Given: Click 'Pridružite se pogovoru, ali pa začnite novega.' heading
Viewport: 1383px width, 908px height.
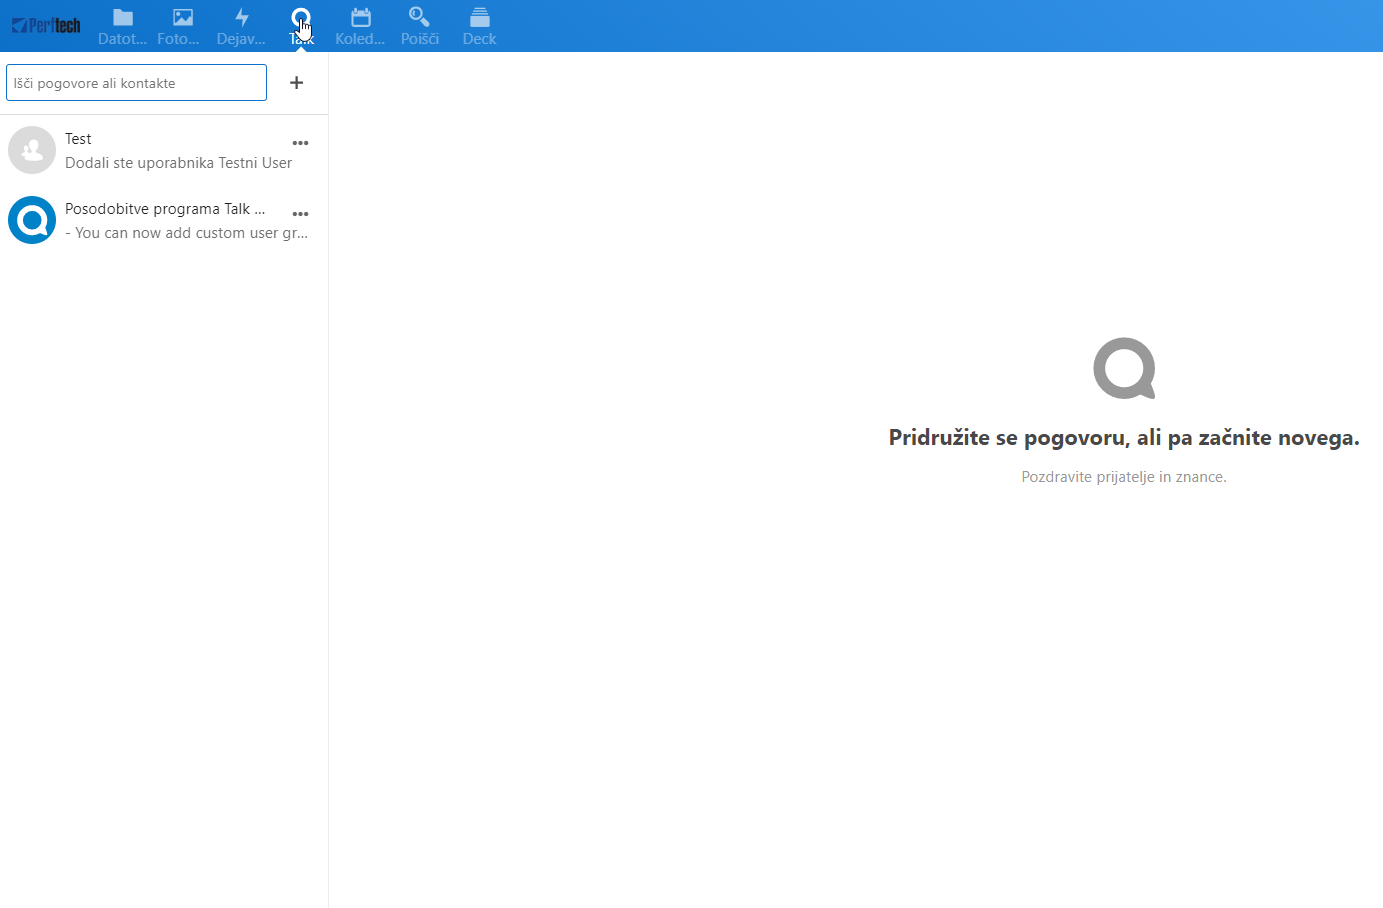Looking at the screenshot, I should click(1124, 438).
